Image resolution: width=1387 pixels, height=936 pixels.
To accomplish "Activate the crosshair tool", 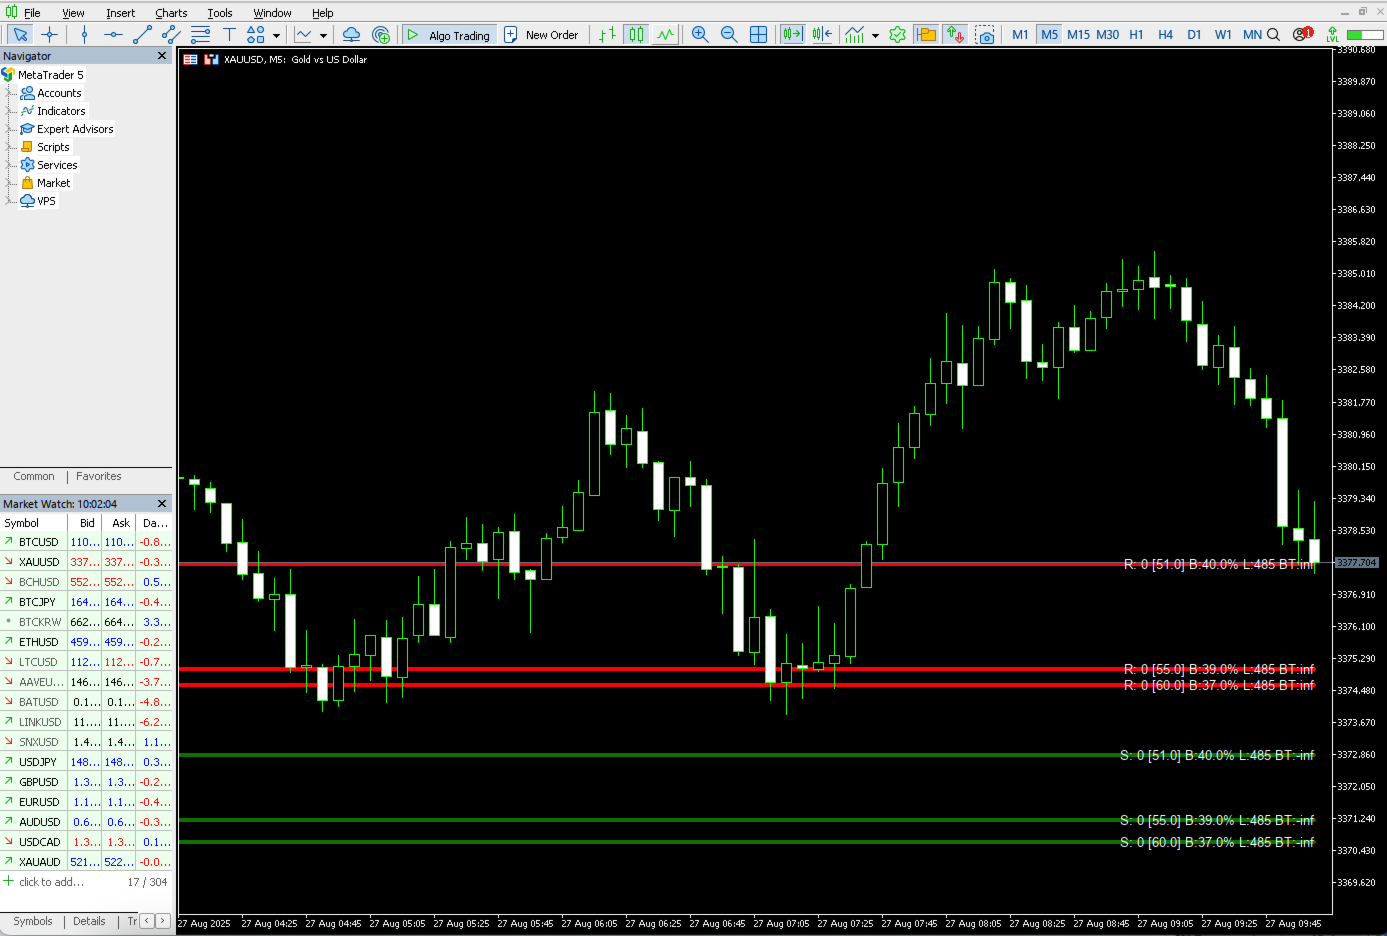I will pos(50,35).
